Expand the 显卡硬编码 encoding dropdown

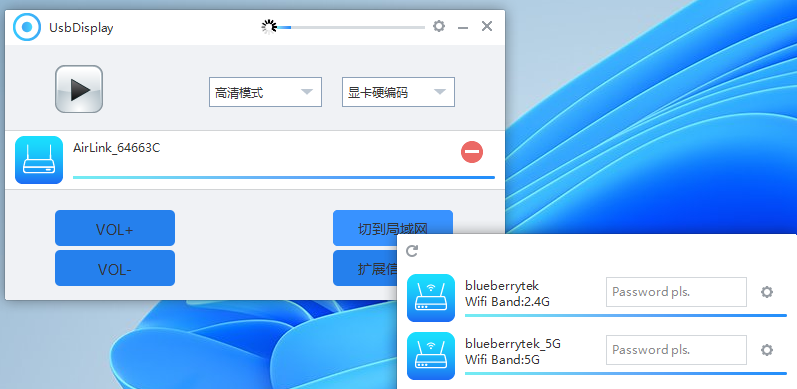coord(398,92)
